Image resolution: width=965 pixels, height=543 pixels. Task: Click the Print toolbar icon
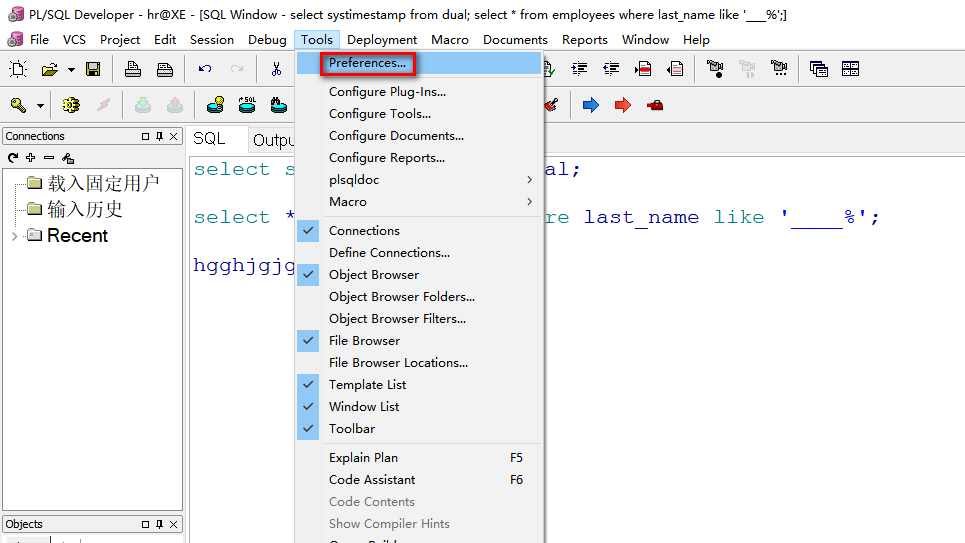coord(132,69)
